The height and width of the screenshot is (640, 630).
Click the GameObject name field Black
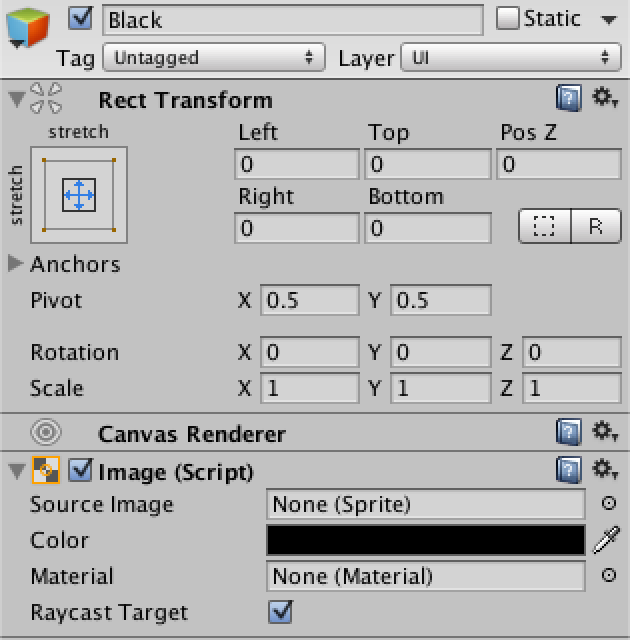coord(293,20)
